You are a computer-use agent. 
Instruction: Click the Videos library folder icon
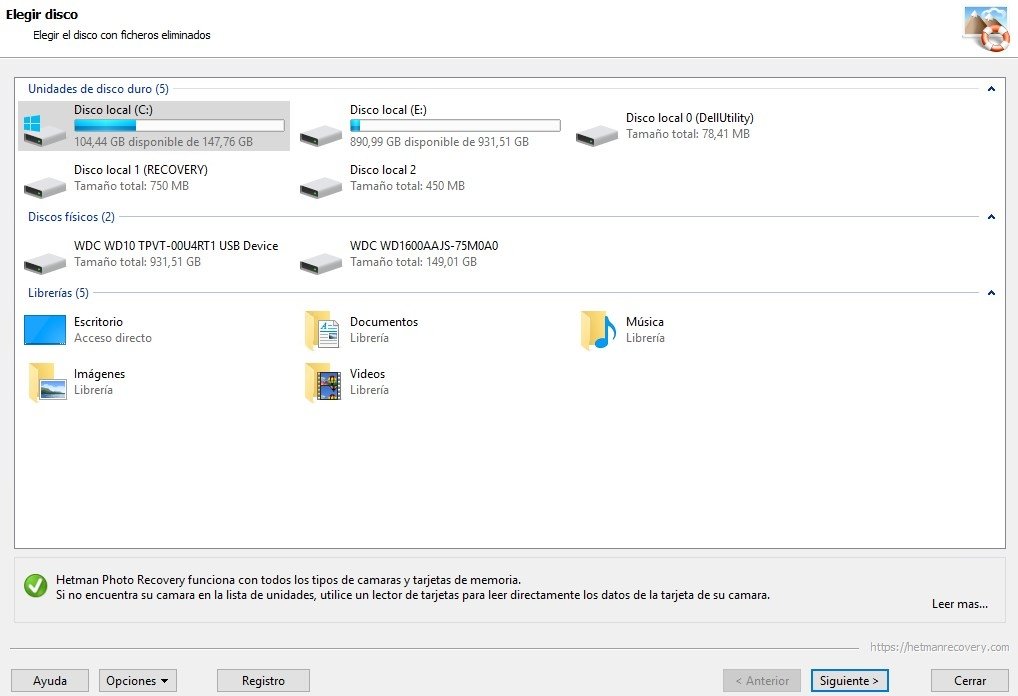[x=323, y=382]
